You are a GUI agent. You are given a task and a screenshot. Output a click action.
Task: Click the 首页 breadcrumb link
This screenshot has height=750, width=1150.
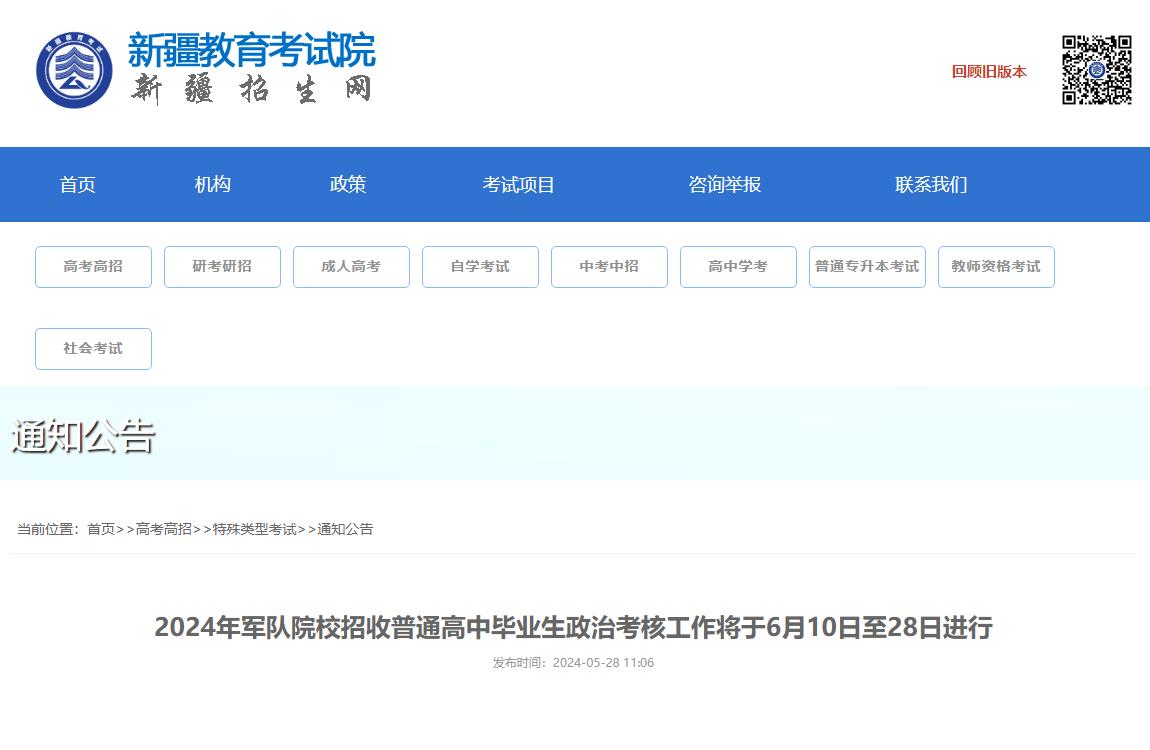point(101,529)
